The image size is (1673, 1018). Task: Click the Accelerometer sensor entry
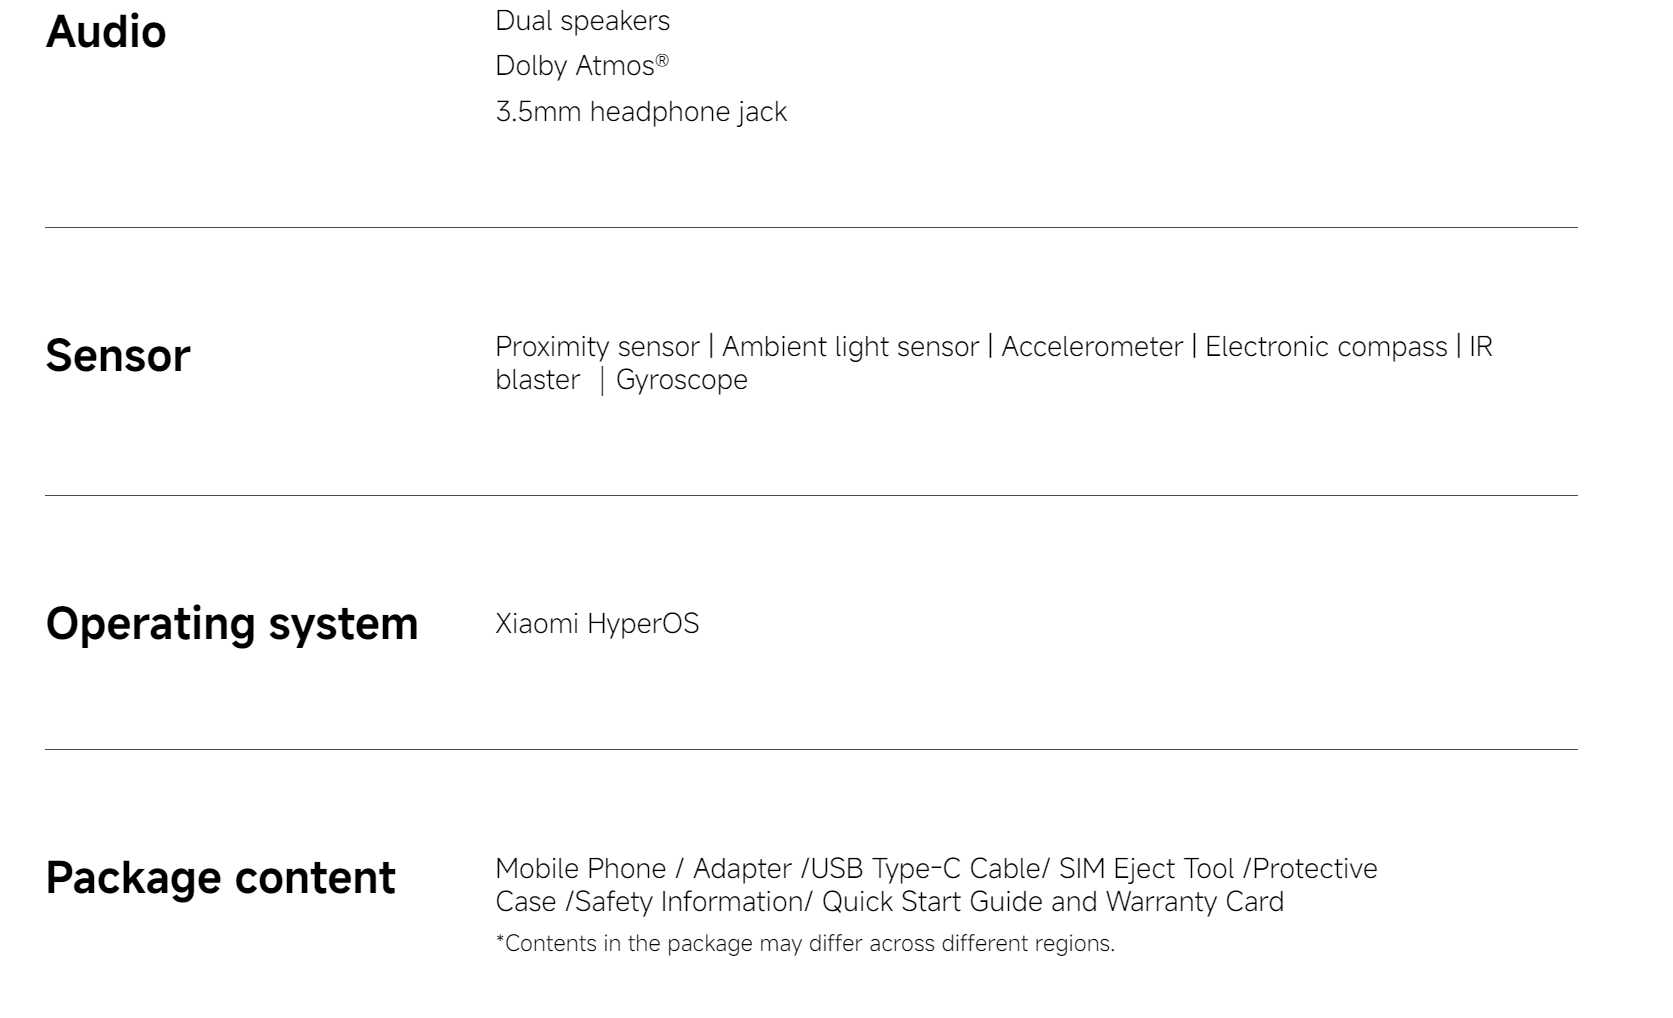tap(1092, 347)
